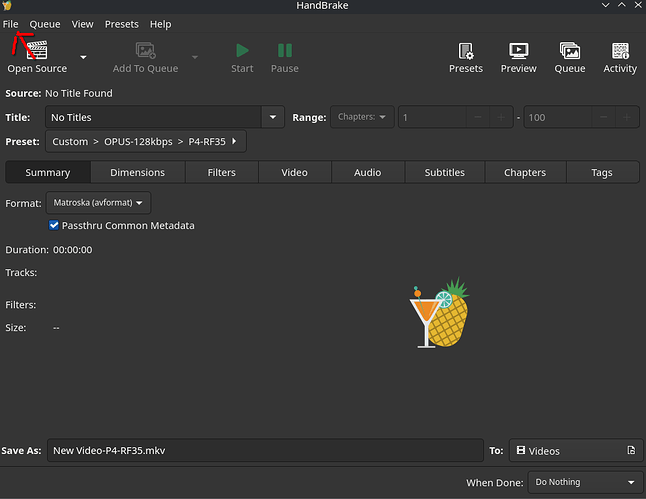This screenshot has width=646, height=499.
Task: Switch to the Summary tab
Action: point(48,172)
